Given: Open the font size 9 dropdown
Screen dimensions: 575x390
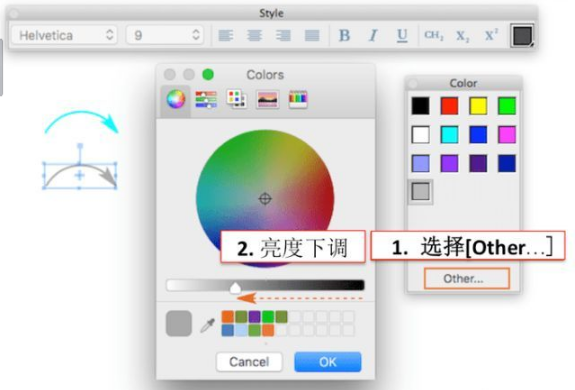Looking at the screenshot, I should click(165, 35).
